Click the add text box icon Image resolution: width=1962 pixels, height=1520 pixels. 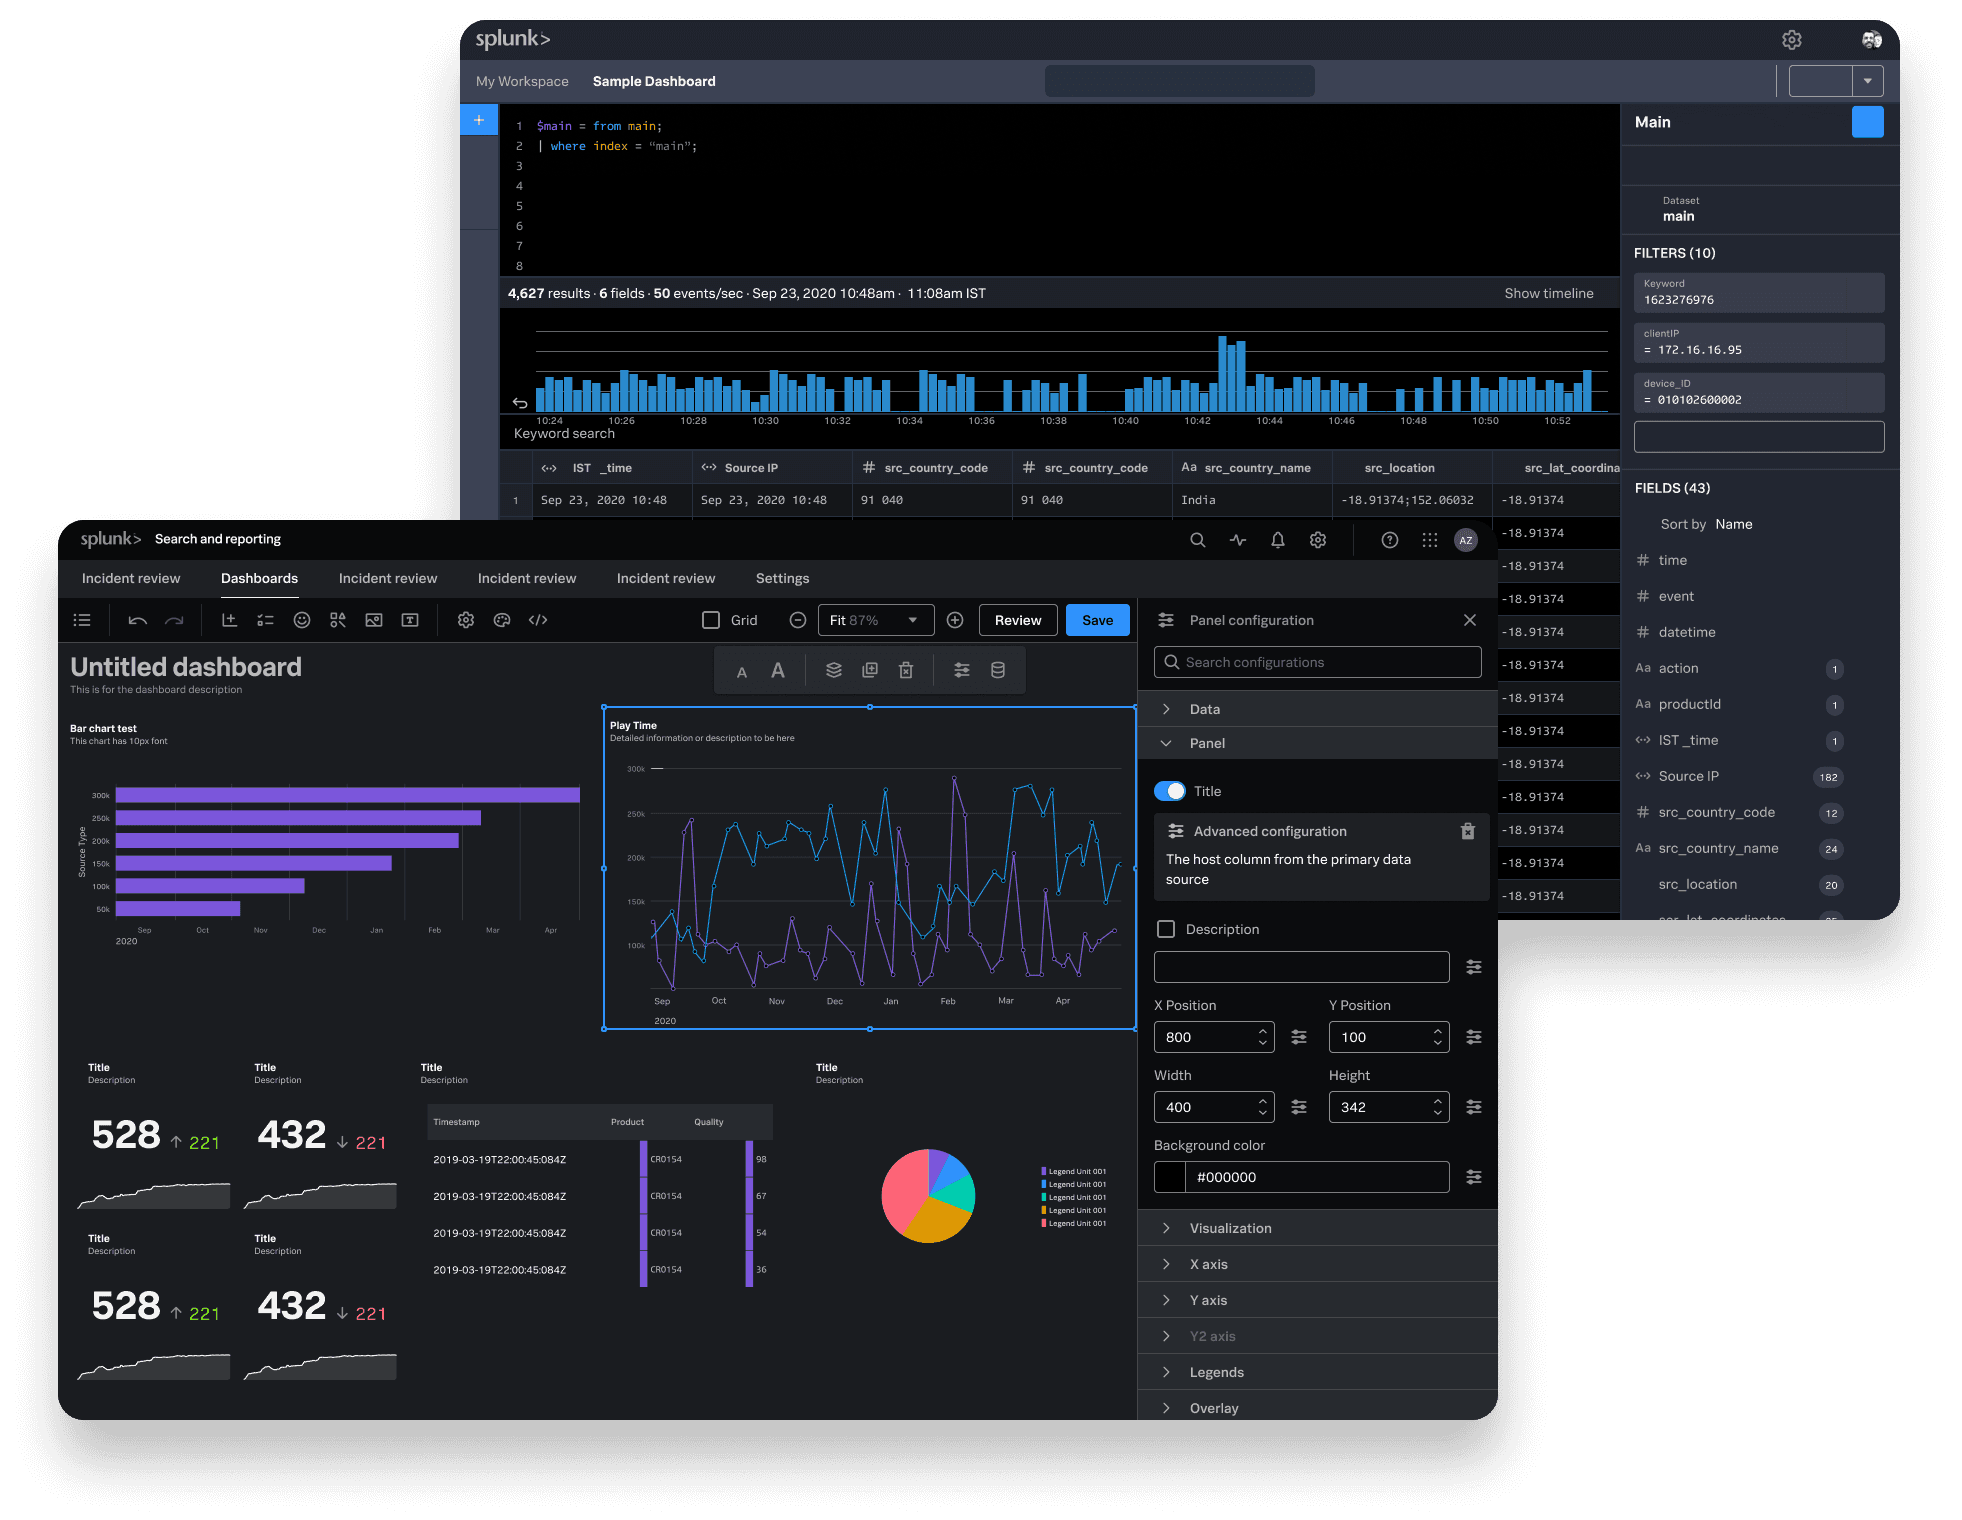[x=410, y=620]
